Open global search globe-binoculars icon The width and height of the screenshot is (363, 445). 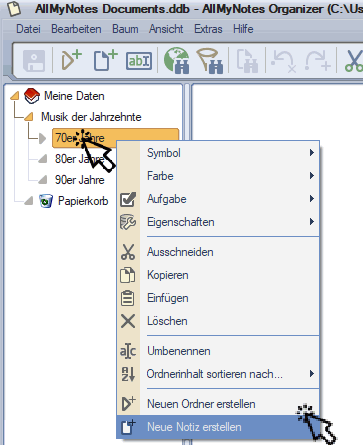177,60
